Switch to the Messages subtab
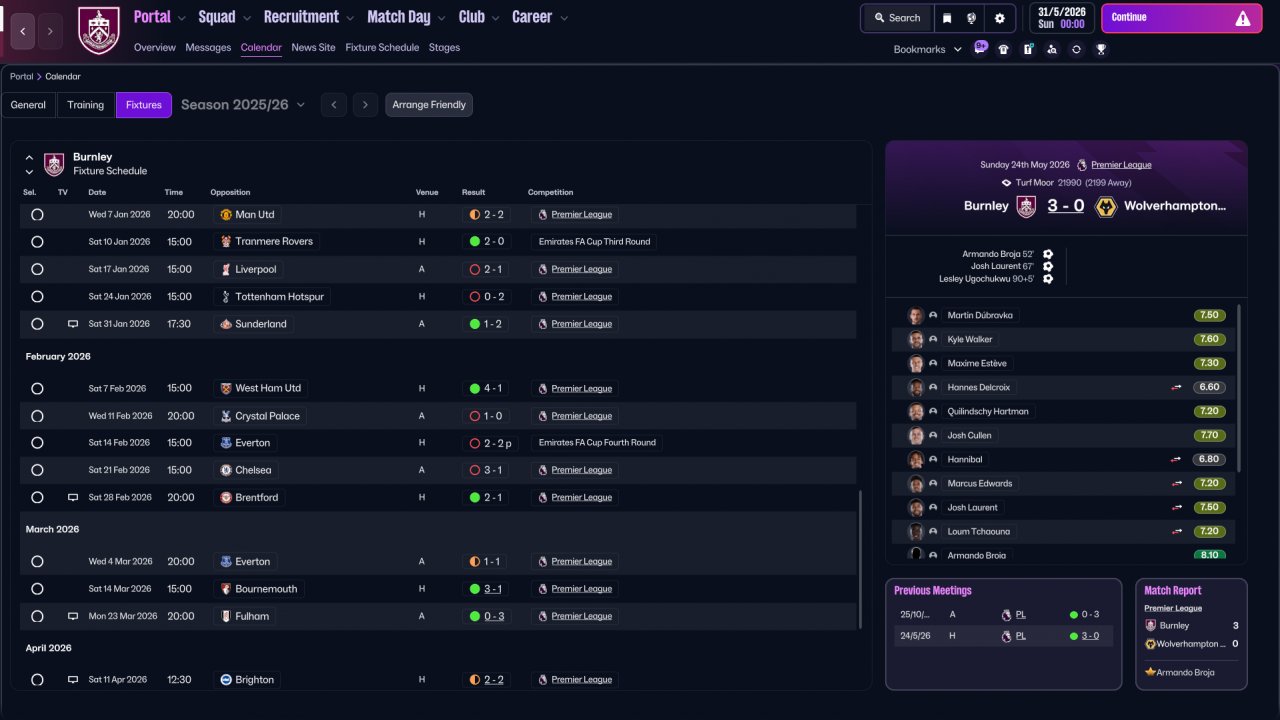Viewport: 1280px width, 720px height. pyautogui.click(x=208, y=47)
